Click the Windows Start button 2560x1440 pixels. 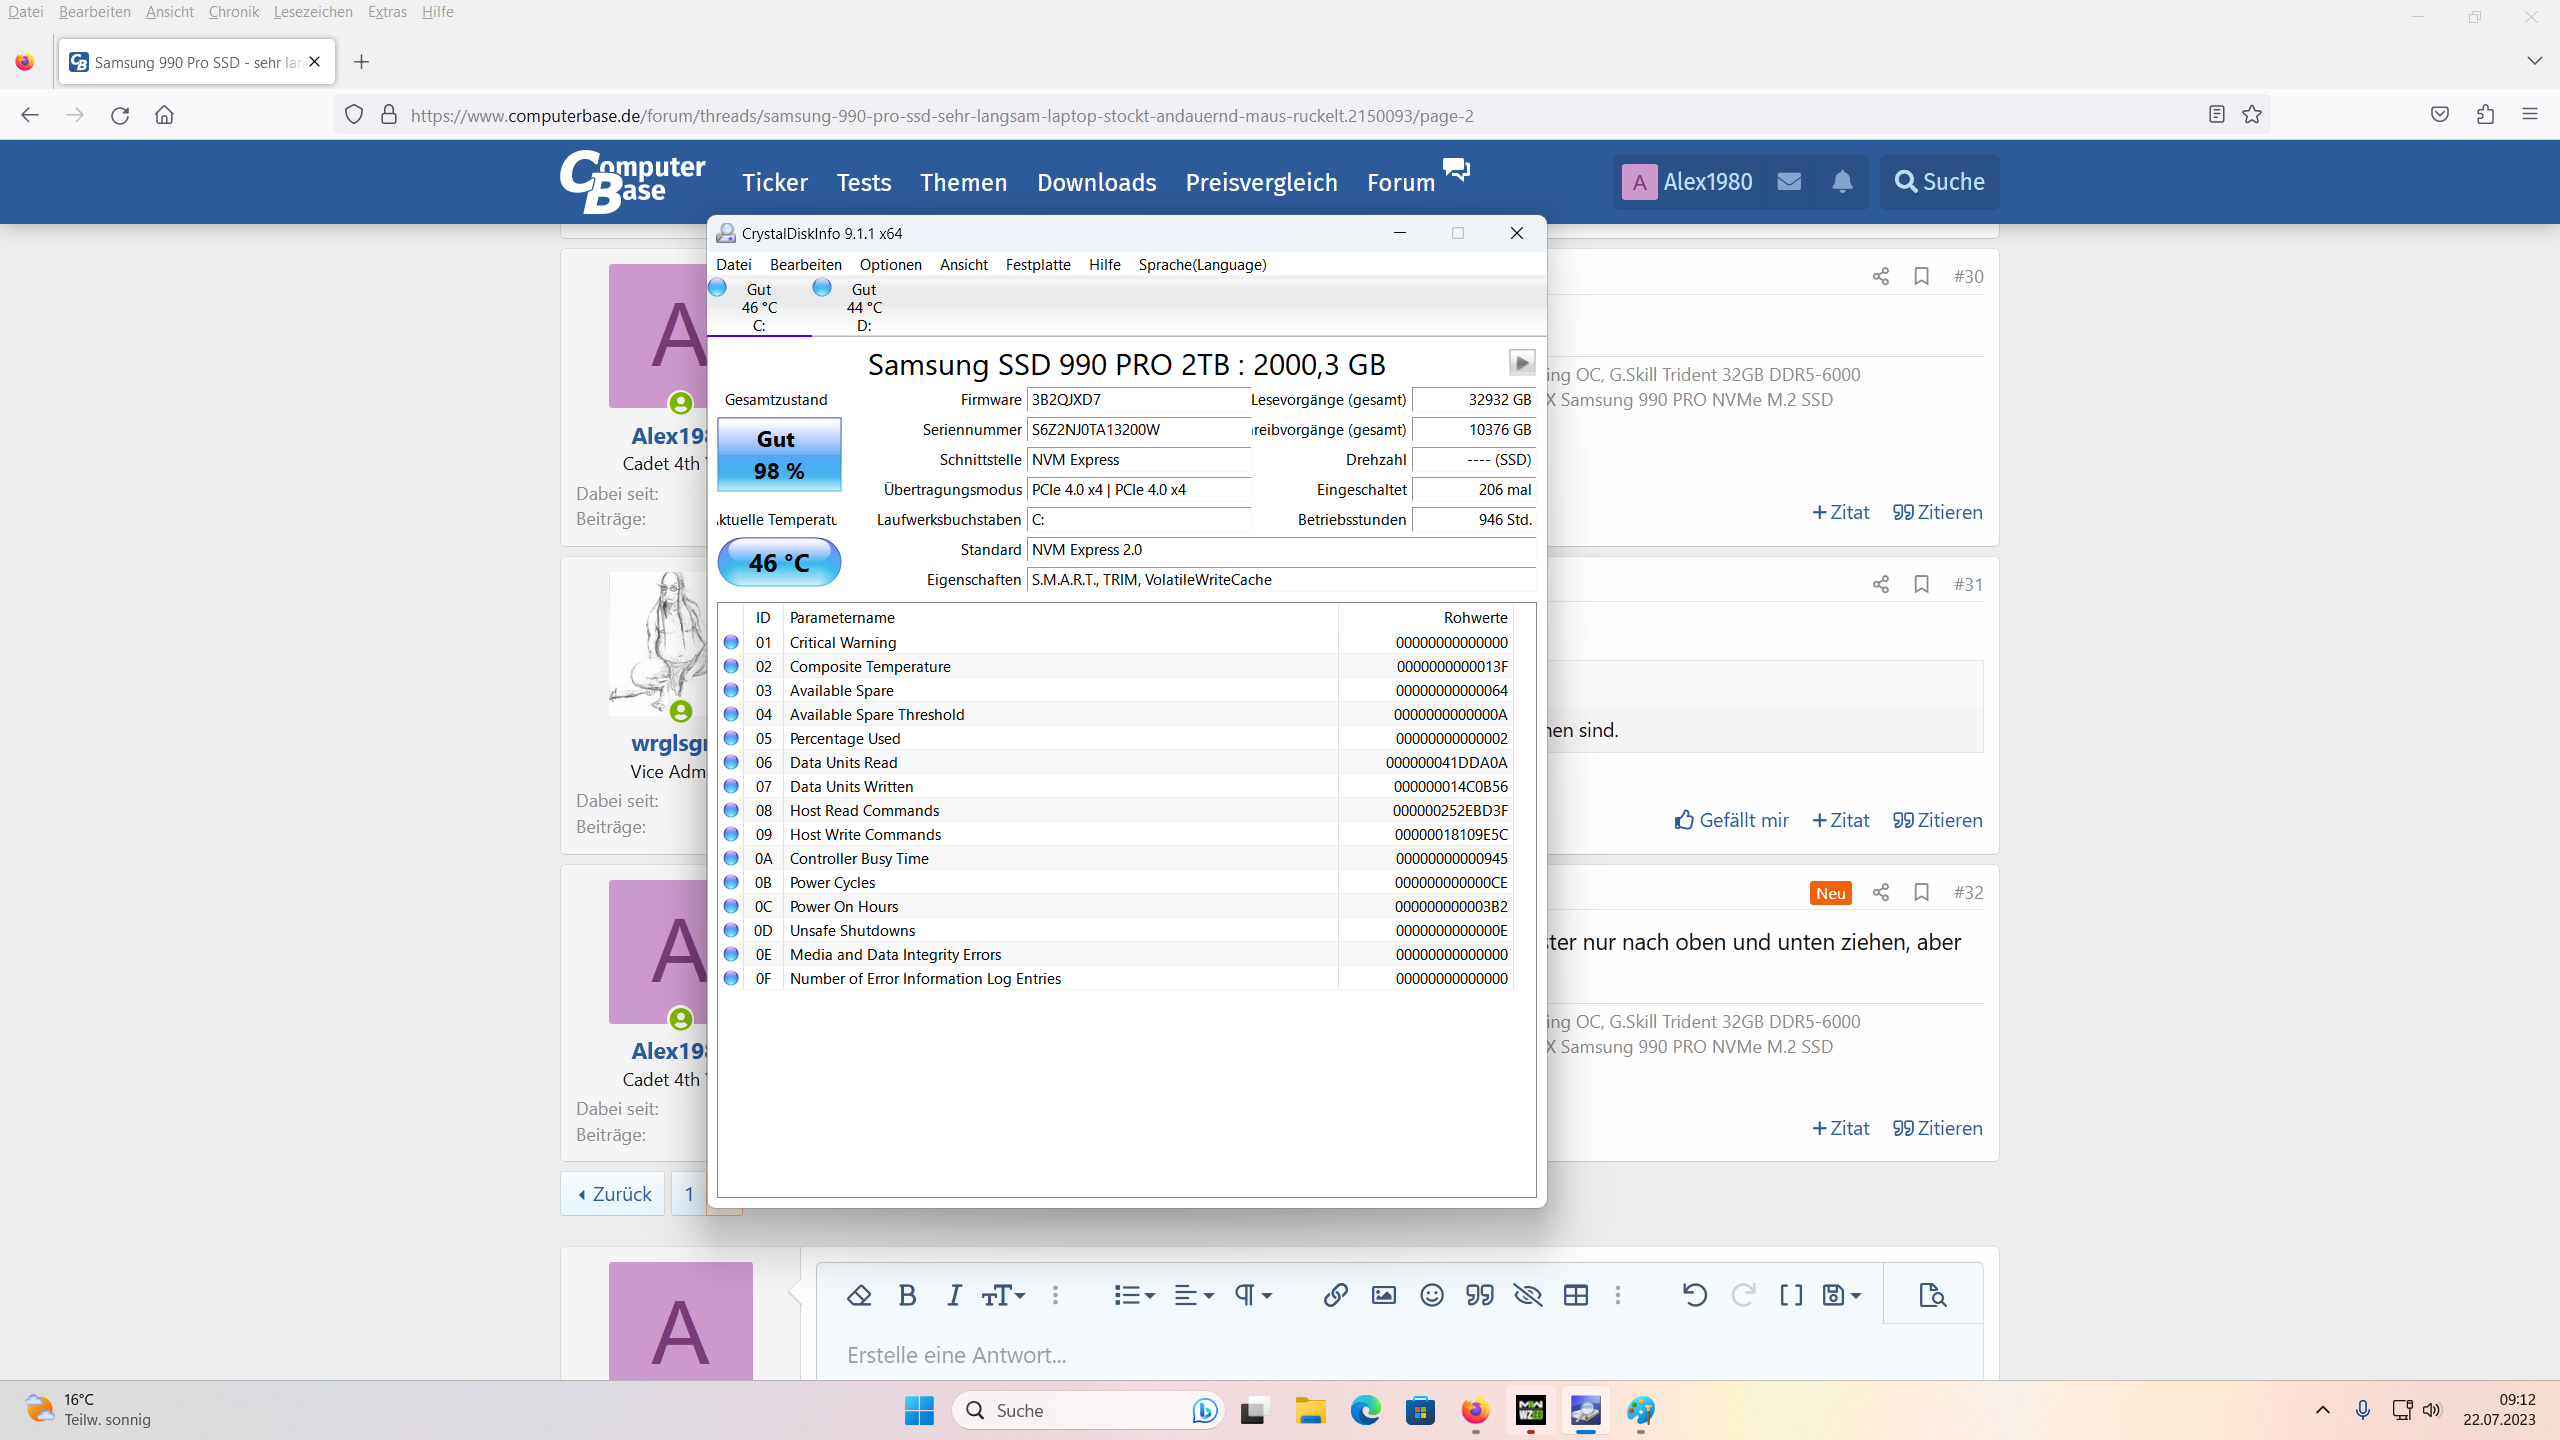tap(918, 1410)
